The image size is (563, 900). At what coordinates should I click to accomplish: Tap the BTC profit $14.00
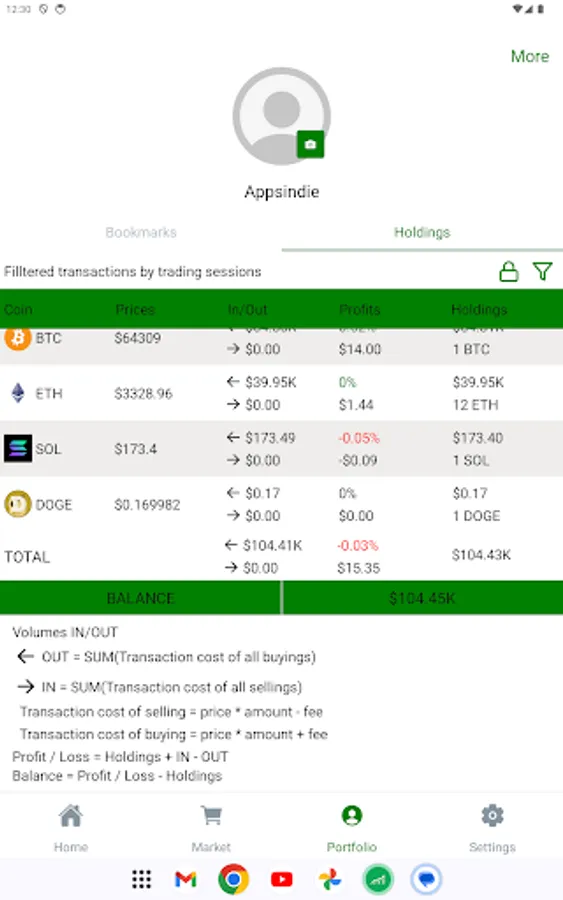tap(360, 350)
